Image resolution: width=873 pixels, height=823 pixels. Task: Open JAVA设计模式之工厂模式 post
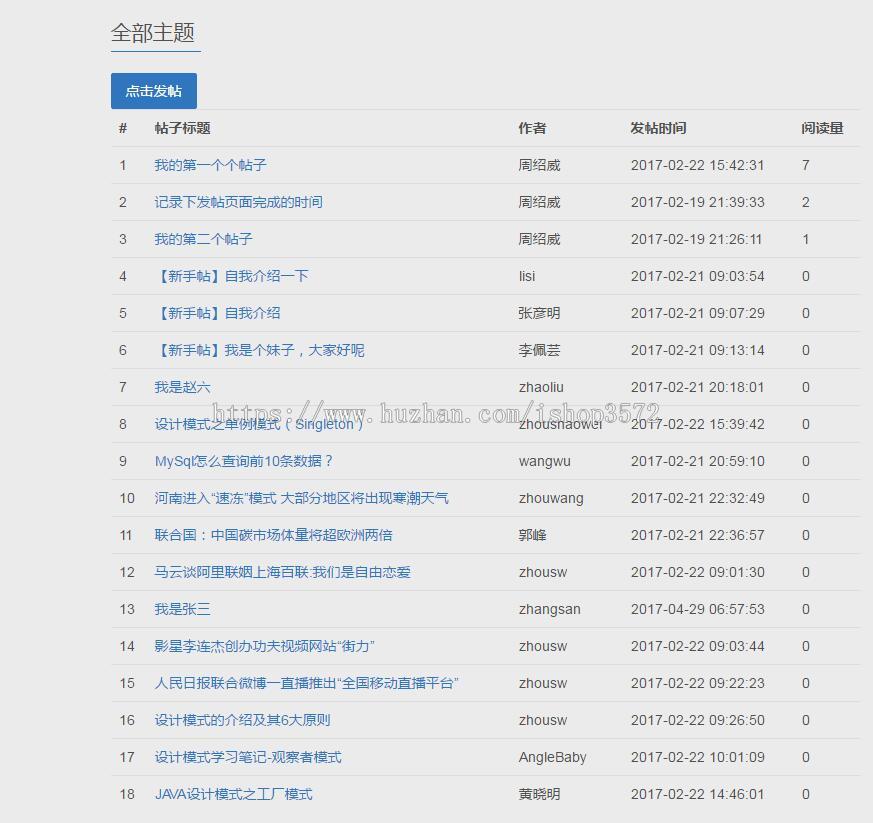point(233,795)
